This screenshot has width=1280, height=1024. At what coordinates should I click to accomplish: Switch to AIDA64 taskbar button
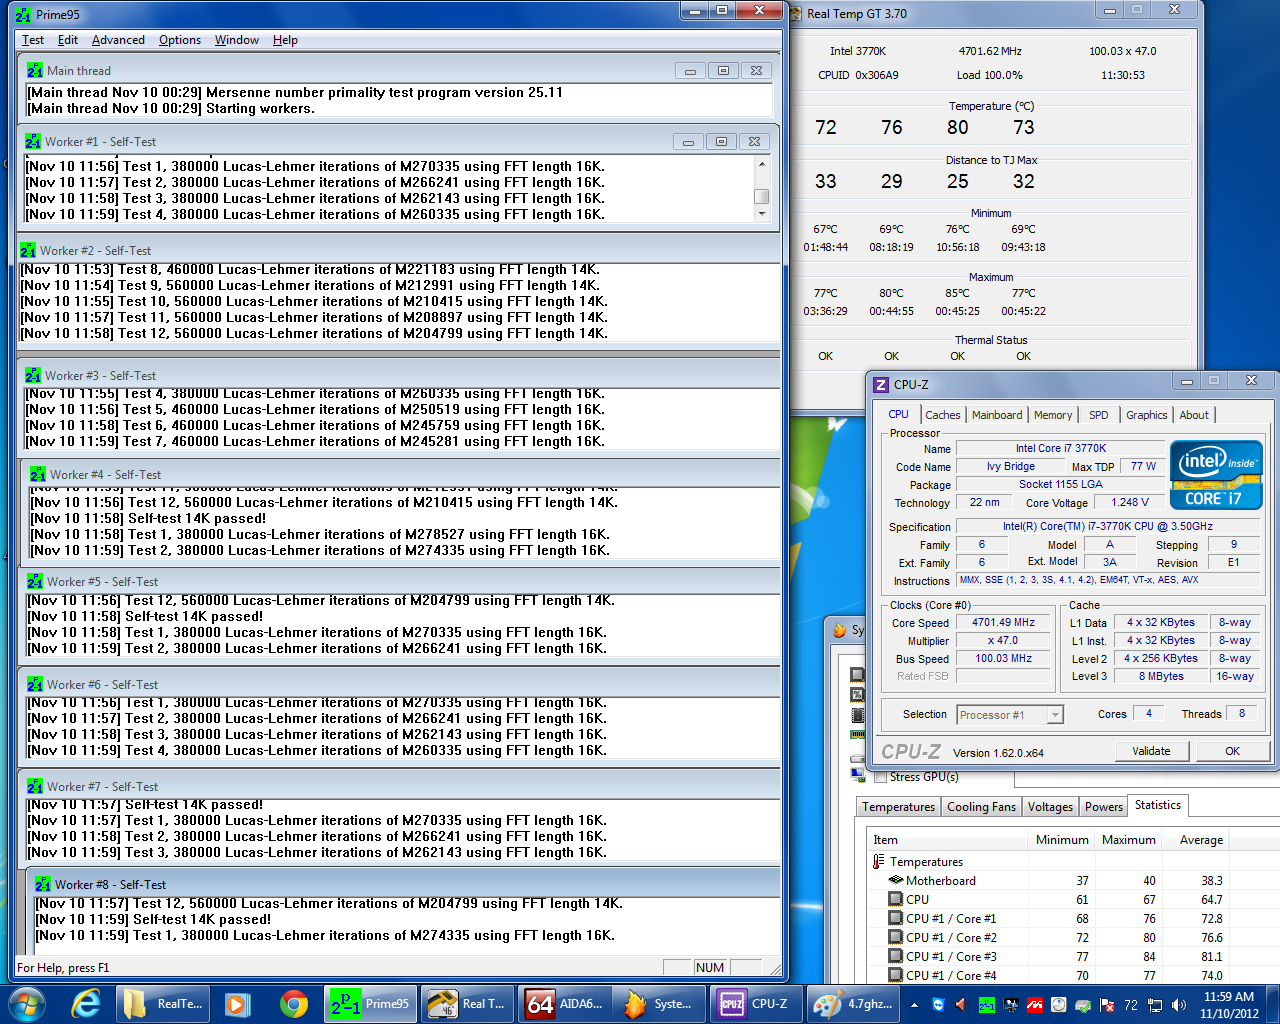pos(564,1004)
